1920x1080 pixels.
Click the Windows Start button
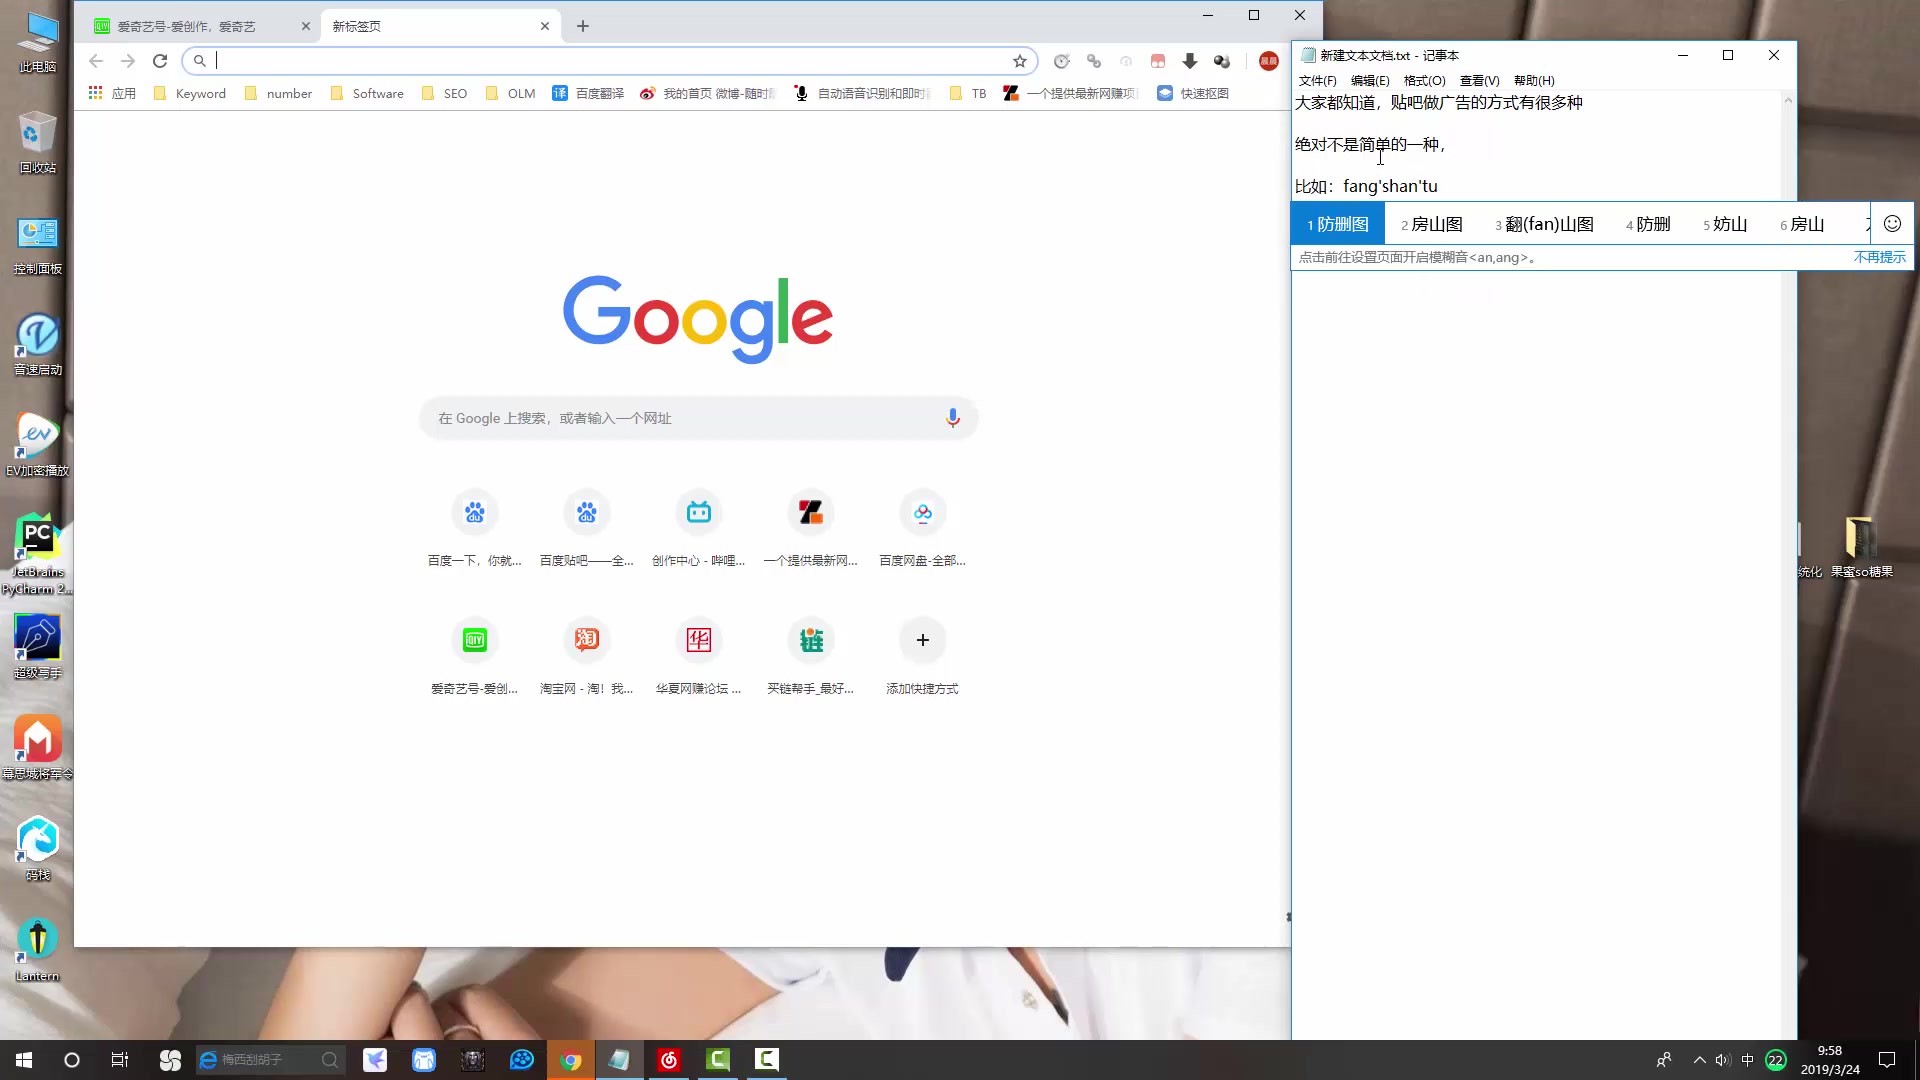[x=24, y=1060]
